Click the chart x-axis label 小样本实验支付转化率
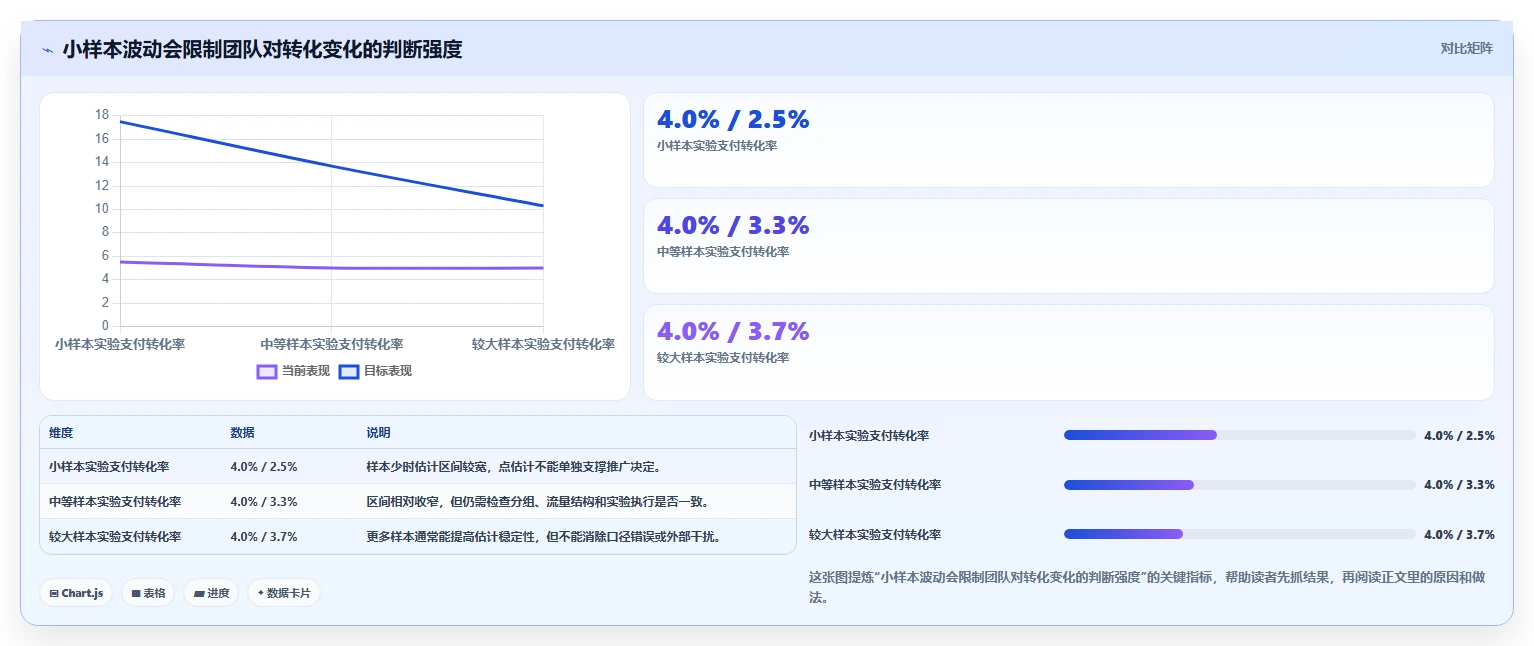This screenshot has width=1534, height=646. click(x=120, y=344)
